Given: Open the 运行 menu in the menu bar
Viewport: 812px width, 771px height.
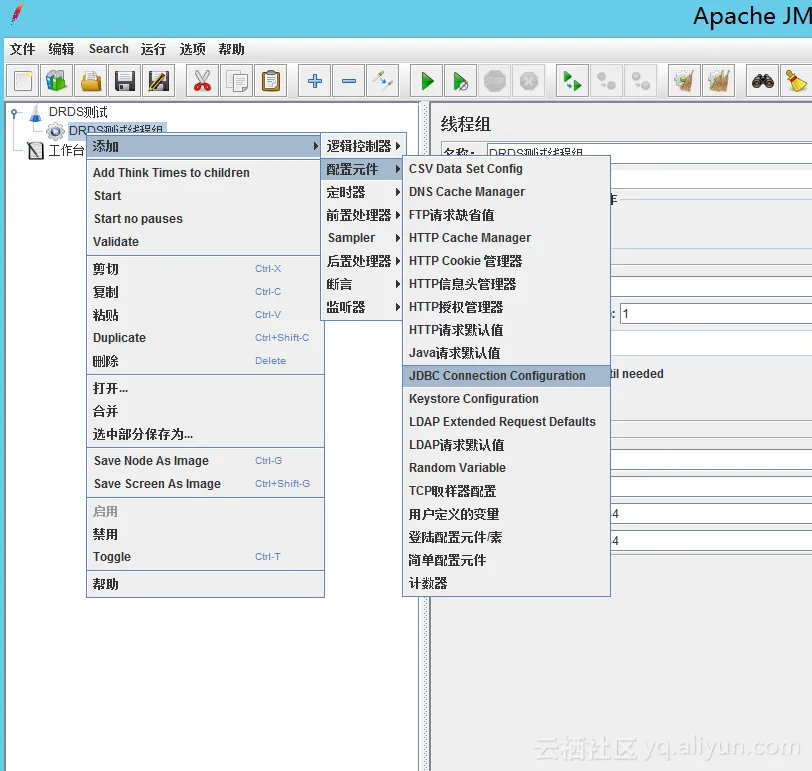Looking at the screenshot, I should [x=153, y=49].
